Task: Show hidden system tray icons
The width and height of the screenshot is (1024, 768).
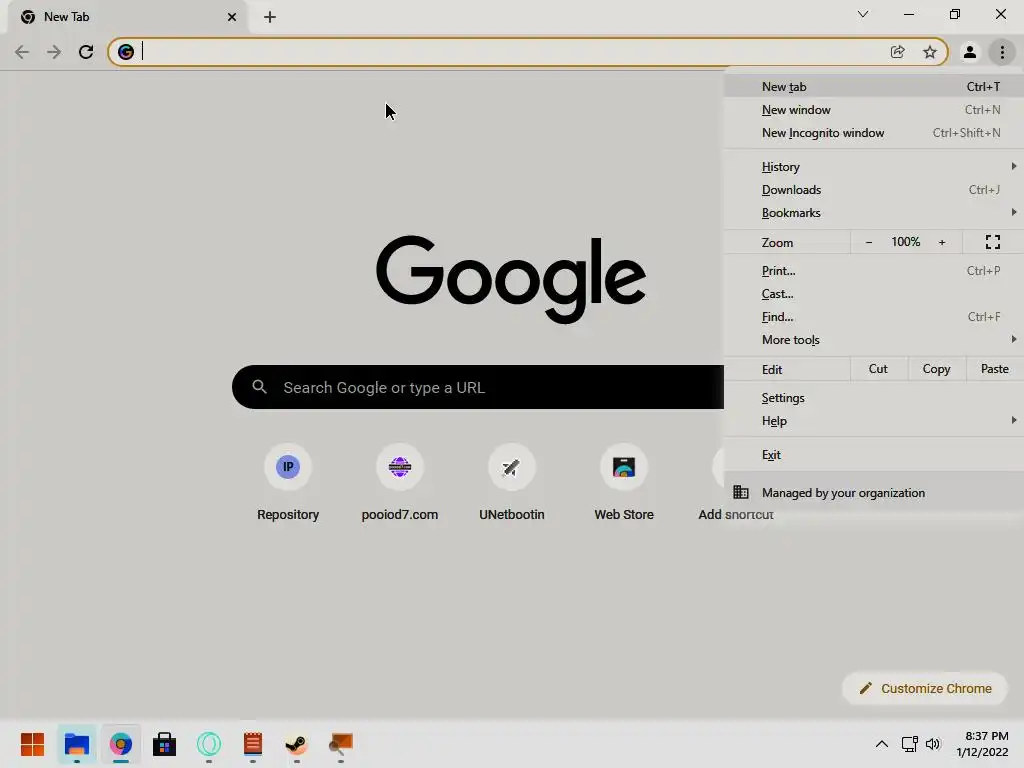Action: [x=882, y=744]
